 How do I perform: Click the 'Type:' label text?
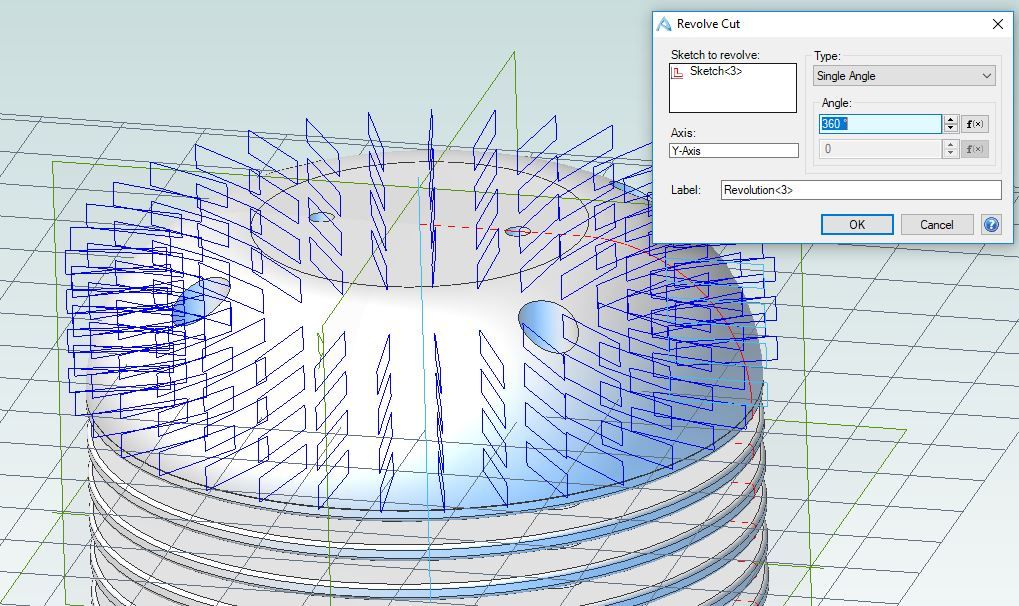pos(827,56)
